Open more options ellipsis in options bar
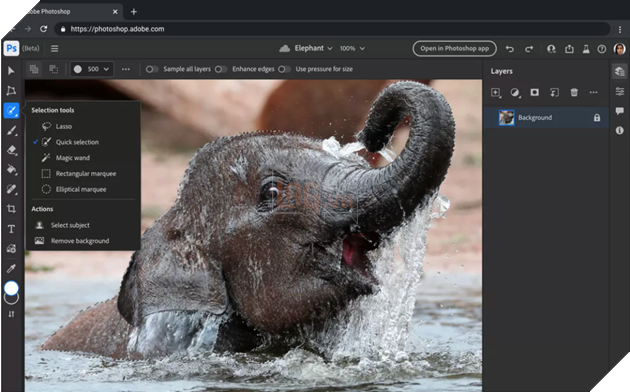Viewport: 630px width, 392px height. (126, 69)
